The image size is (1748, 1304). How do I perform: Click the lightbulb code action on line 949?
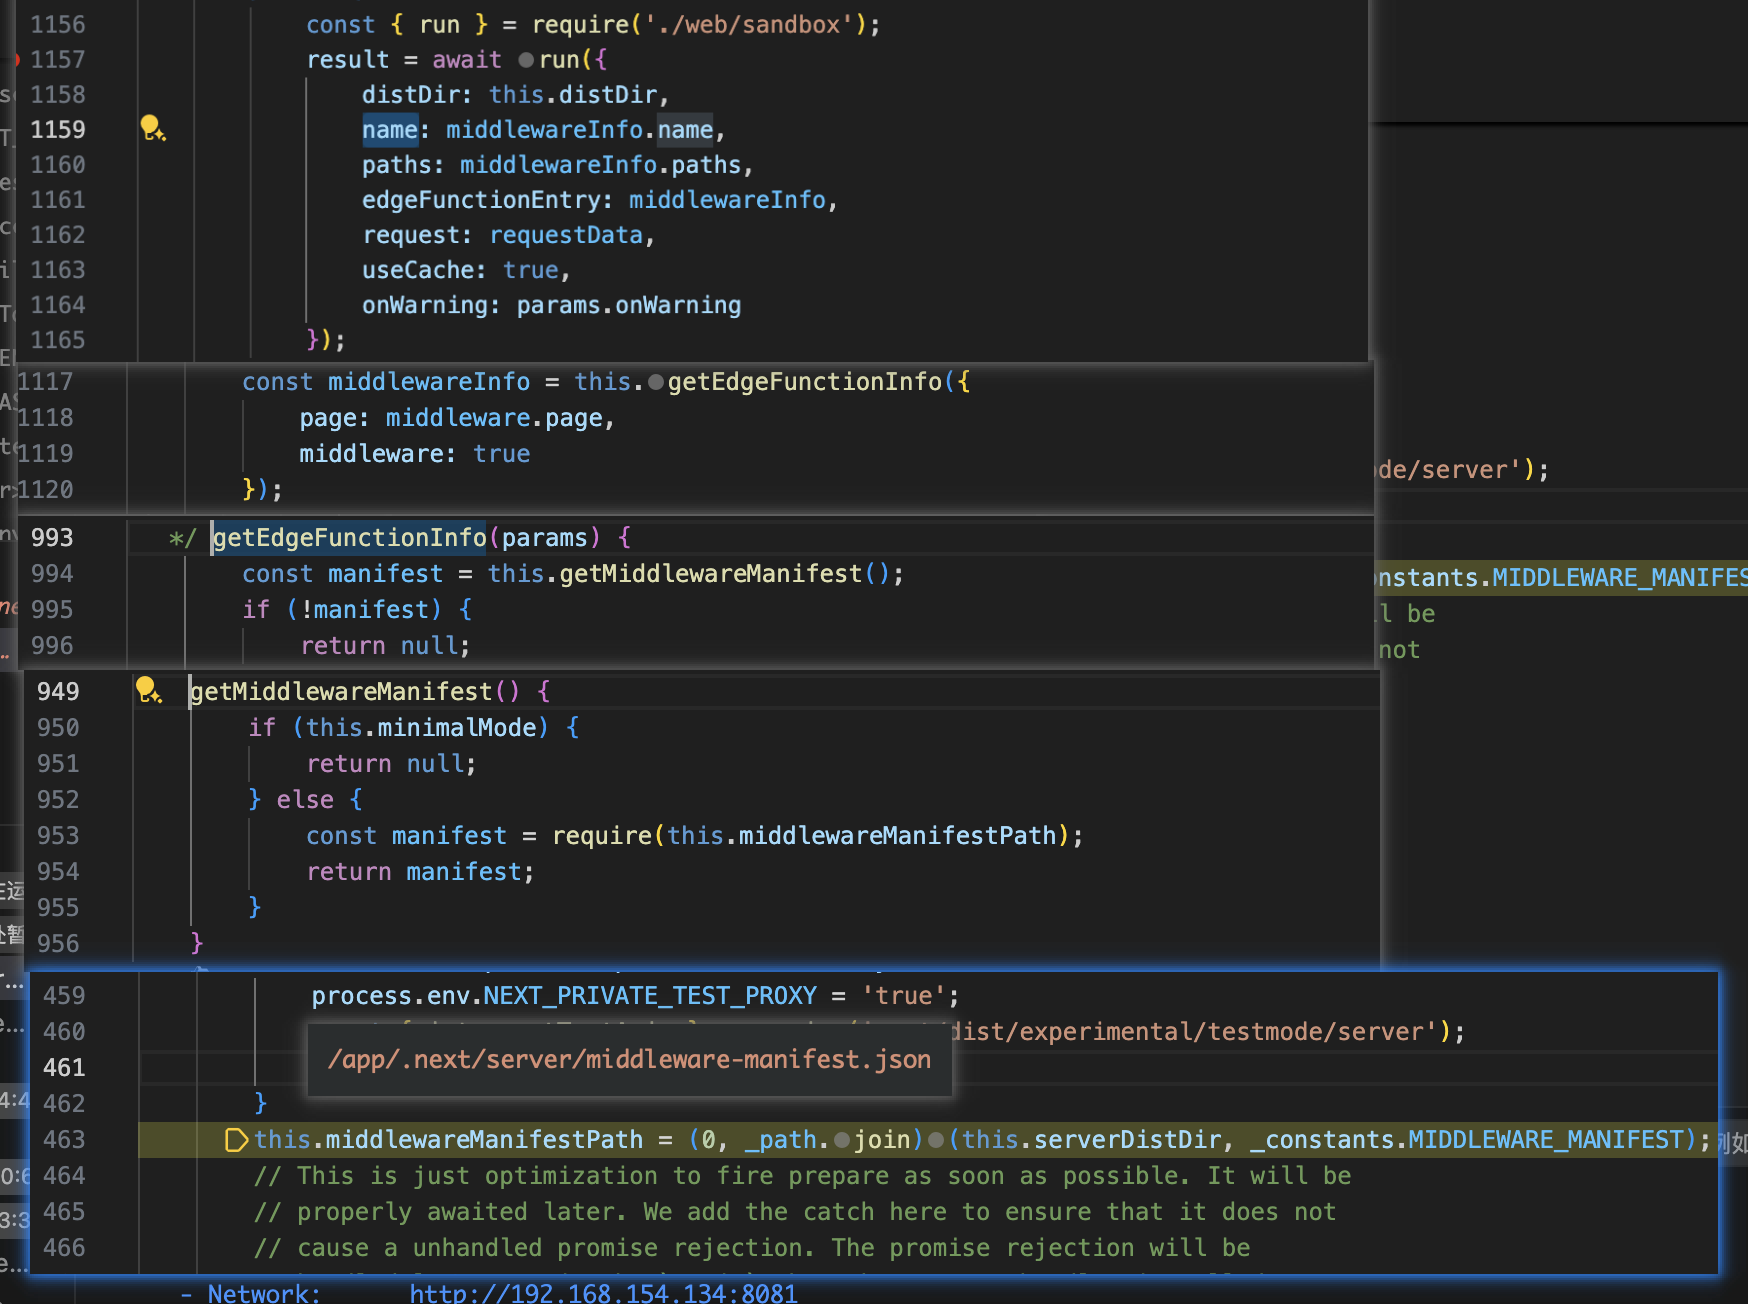148,690
